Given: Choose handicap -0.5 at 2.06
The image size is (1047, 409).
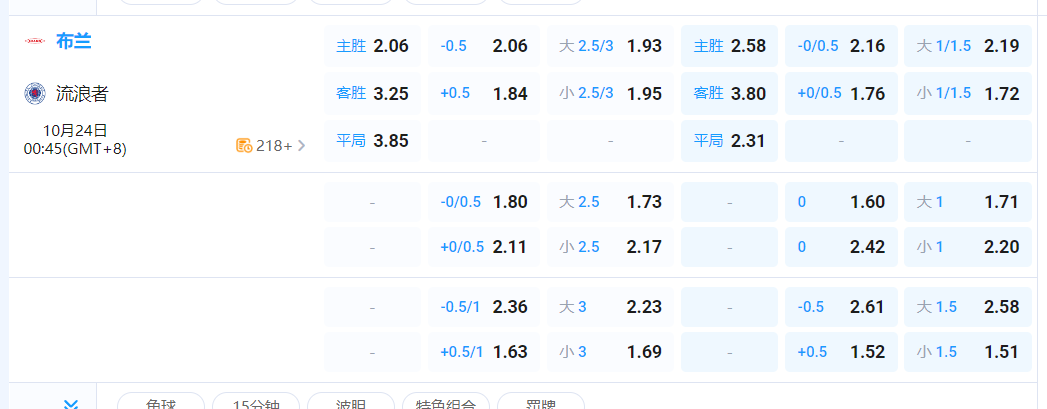Looking at the screenshot, I should (484, 46).
